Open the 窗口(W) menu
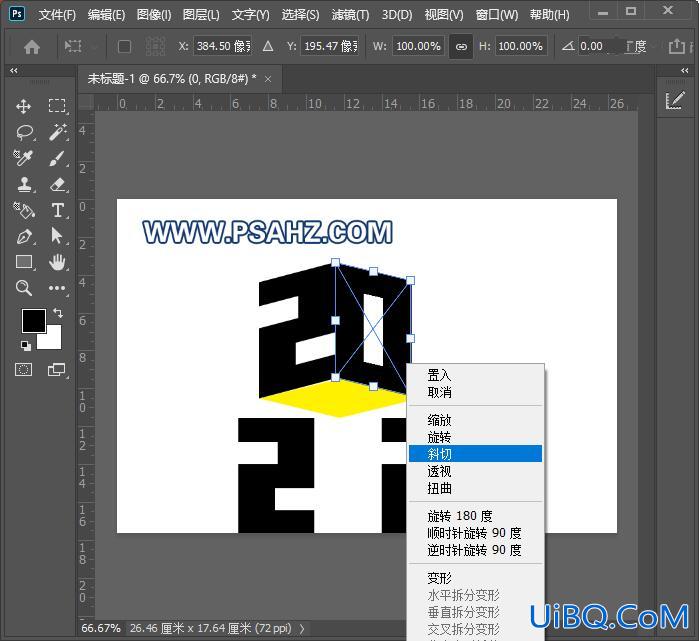 [x=497, y=15]
